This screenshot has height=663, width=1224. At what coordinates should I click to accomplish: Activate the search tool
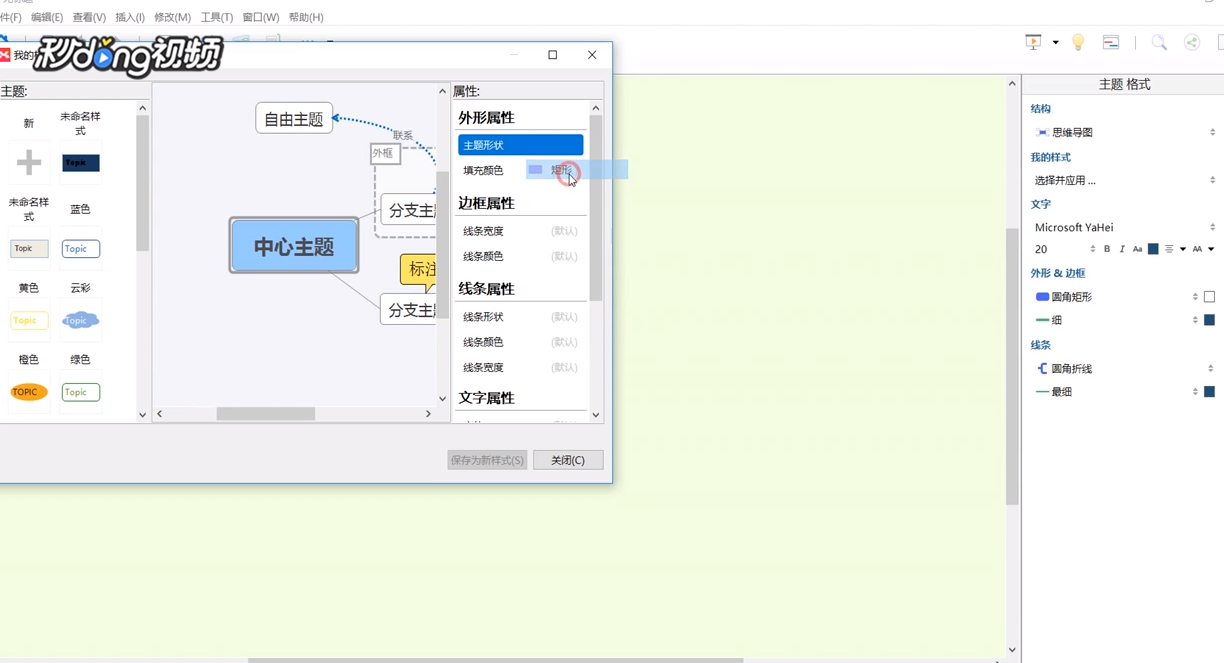point(1158,41)
